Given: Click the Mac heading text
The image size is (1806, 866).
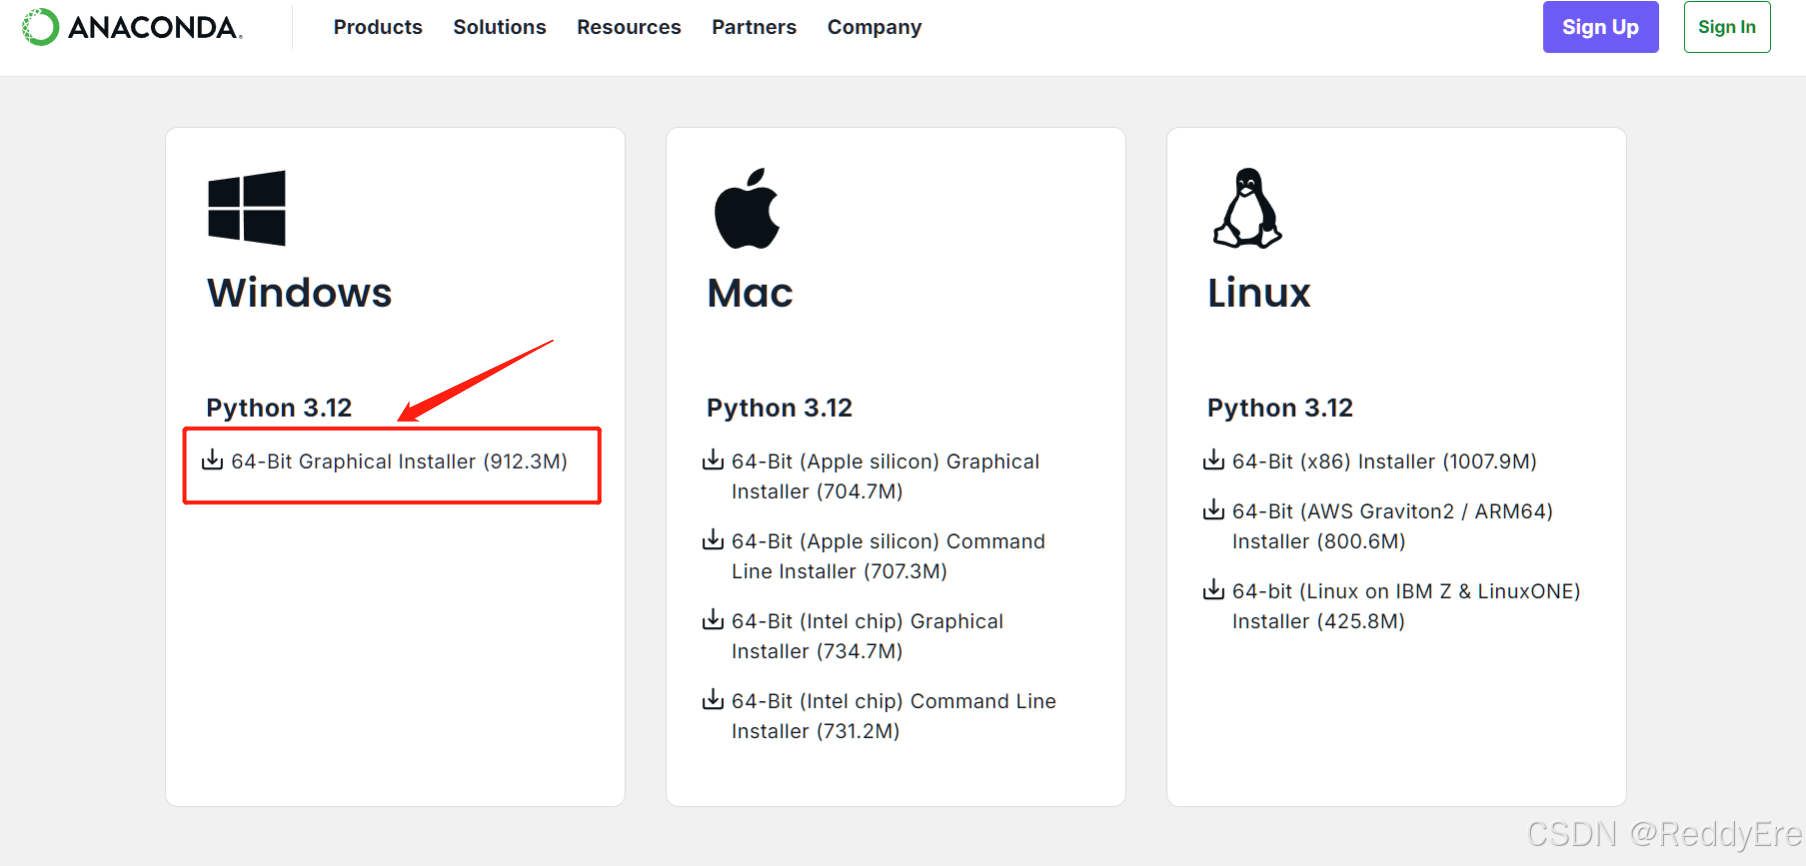Looking at the screenshot, I should 750,293.
